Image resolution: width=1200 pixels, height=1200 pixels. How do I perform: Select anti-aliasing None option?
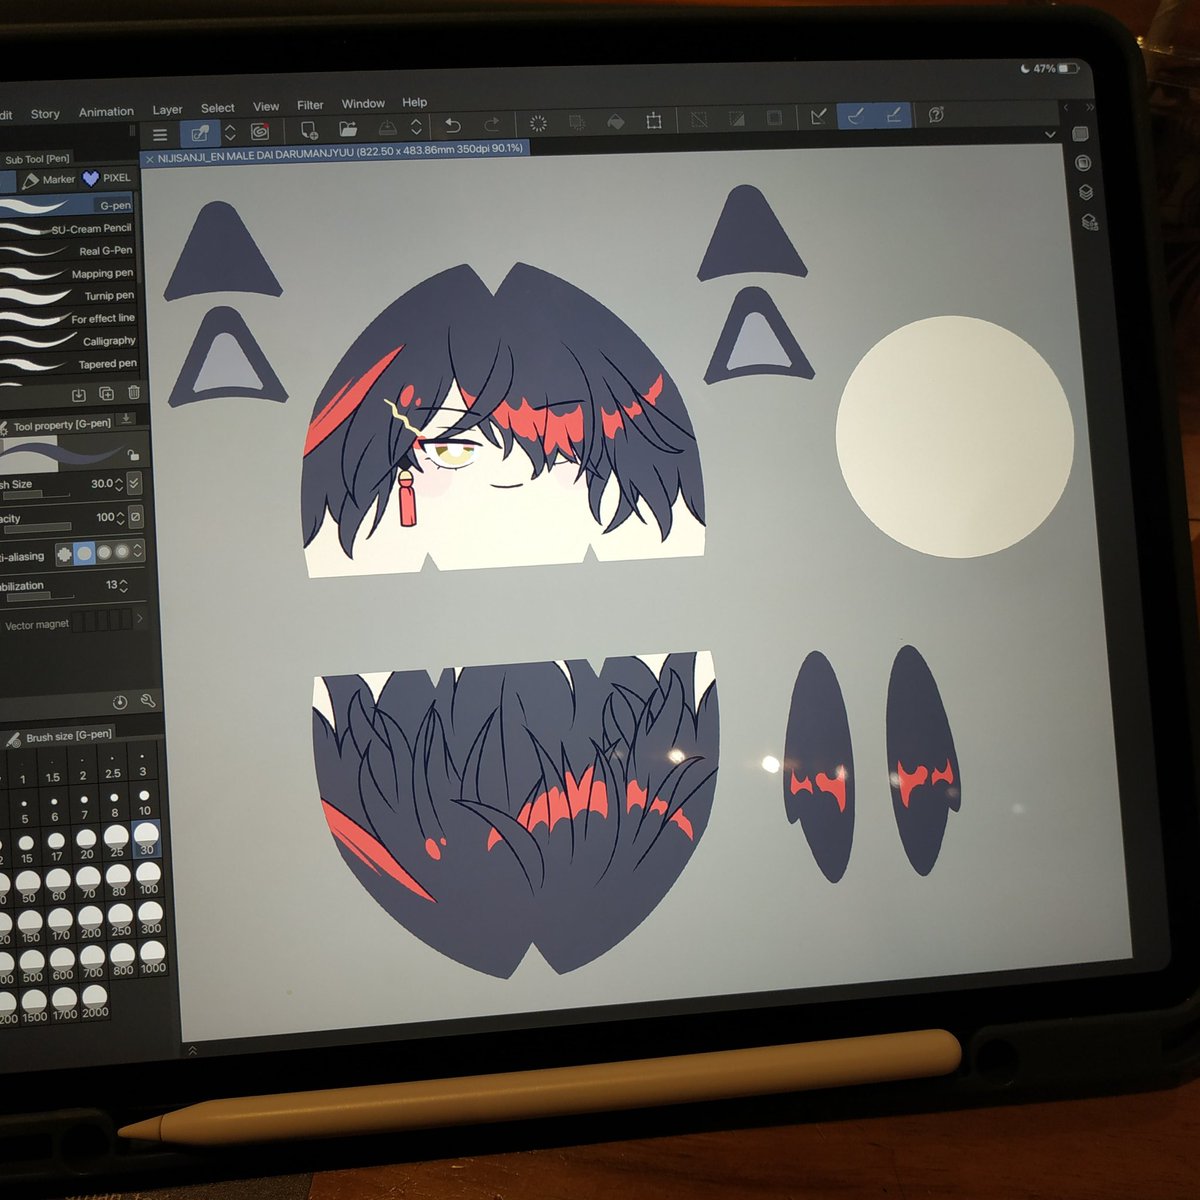pos(65,553)
